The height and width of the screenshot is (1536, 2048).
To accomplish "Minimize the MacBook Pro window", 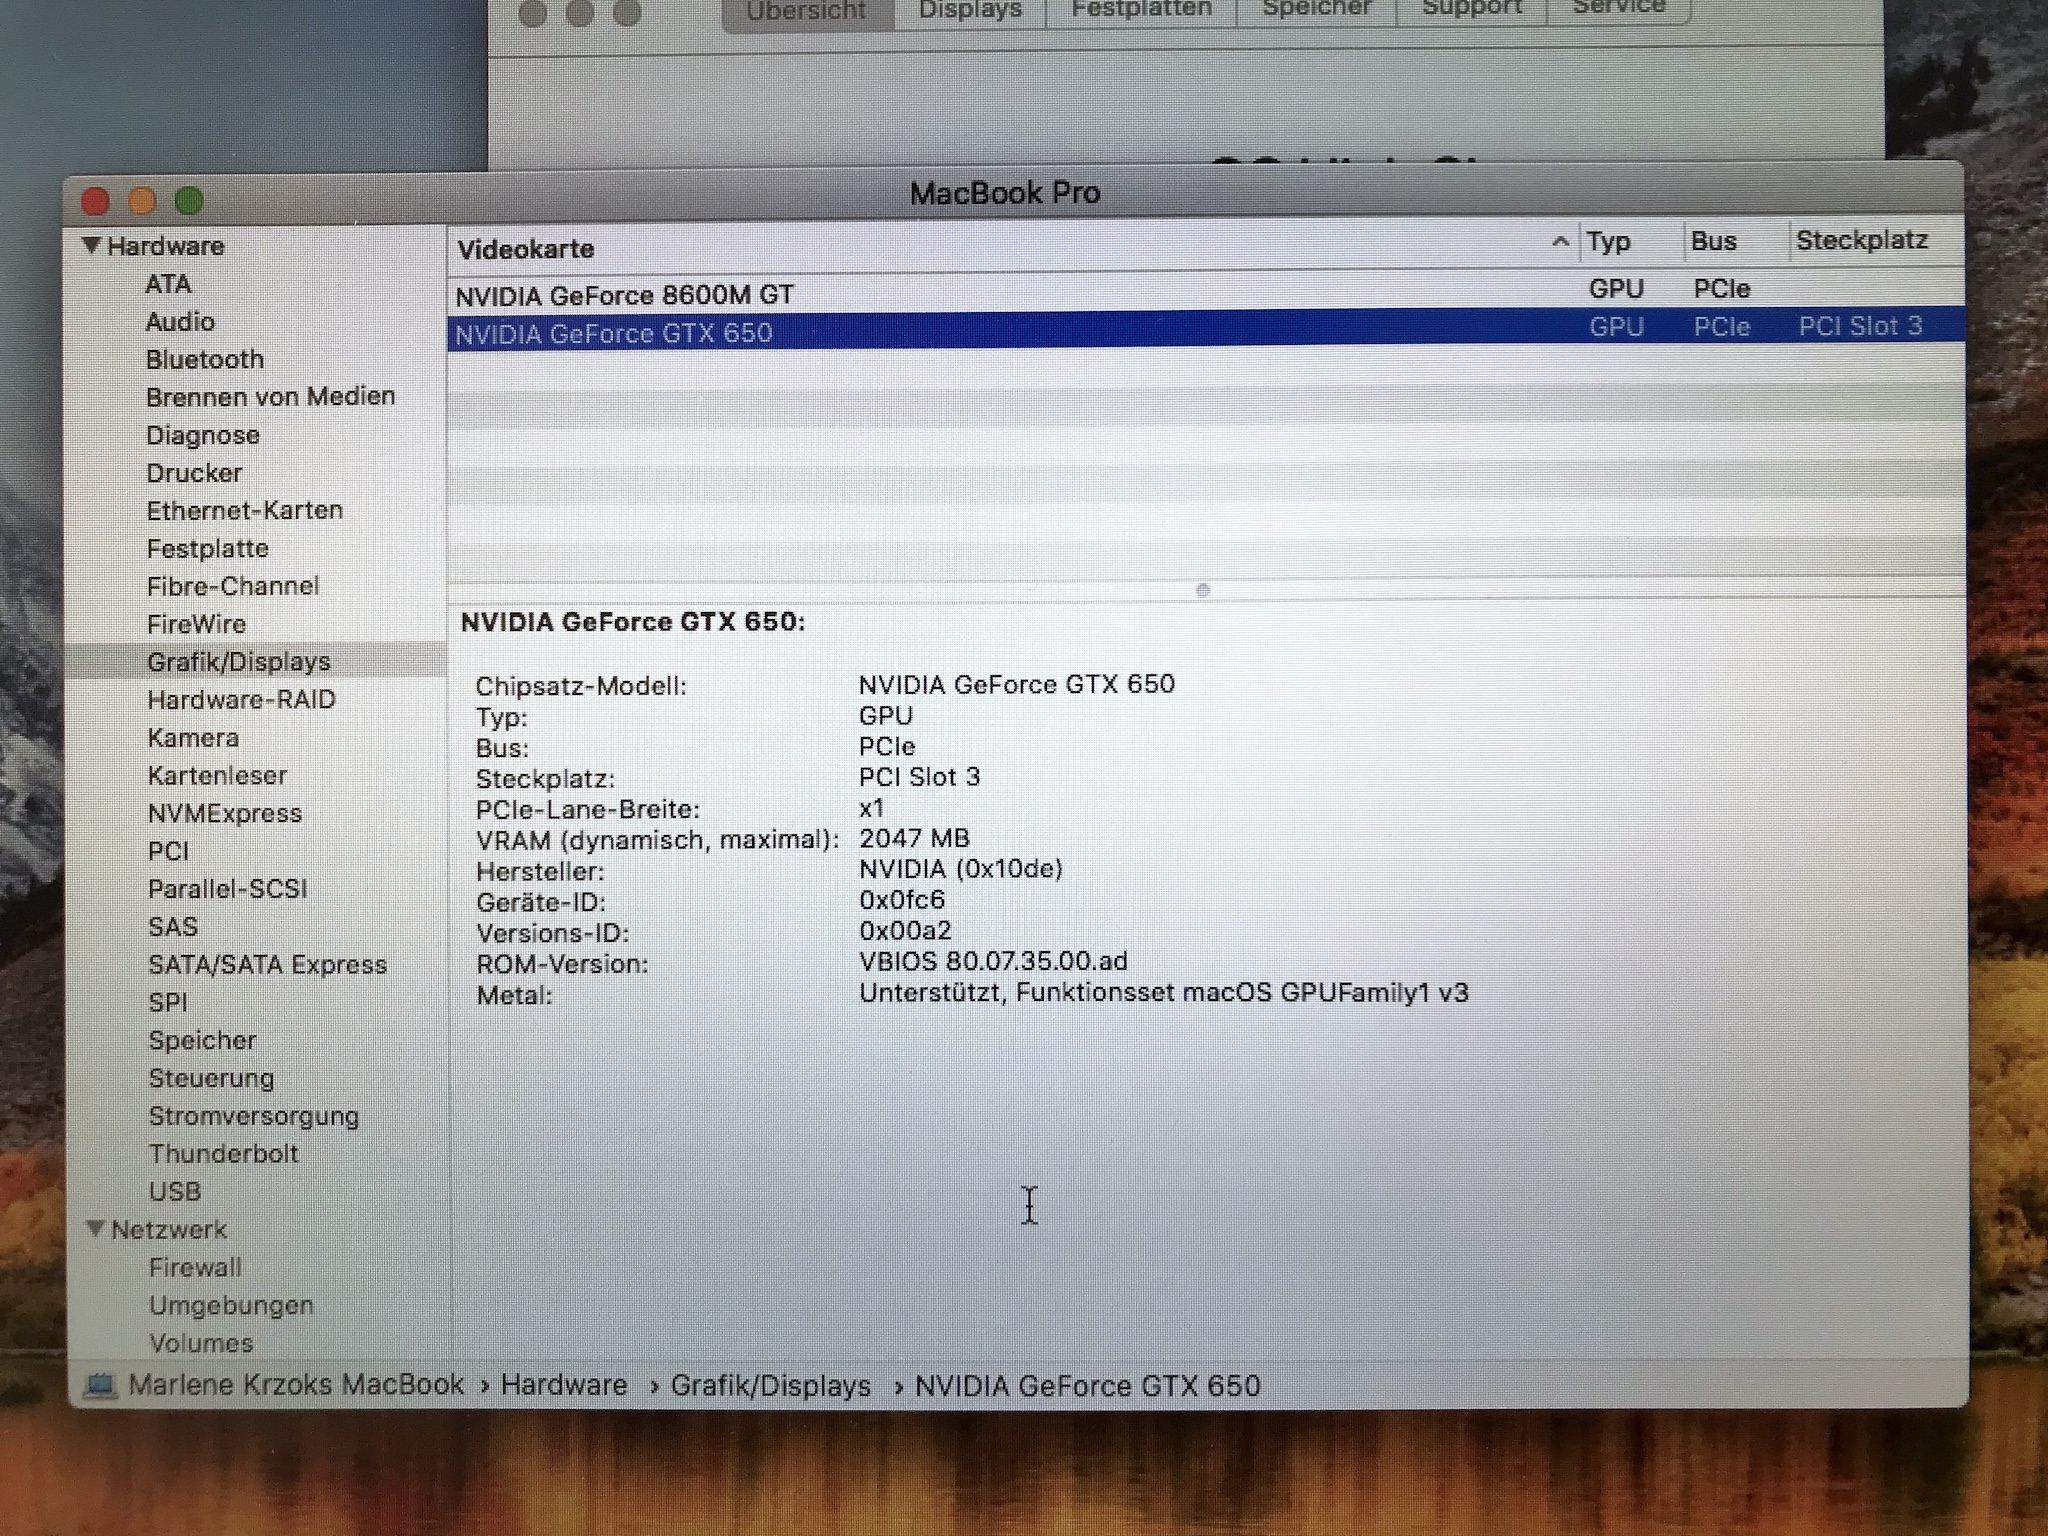I will [142, 202].
